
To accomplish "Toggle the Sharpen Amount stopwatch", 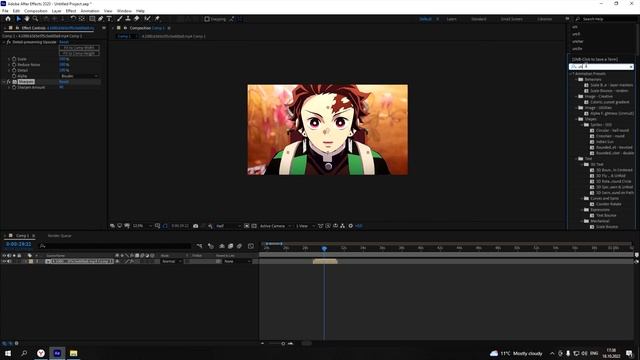I will pyautogui.click(x=14, y=87).
